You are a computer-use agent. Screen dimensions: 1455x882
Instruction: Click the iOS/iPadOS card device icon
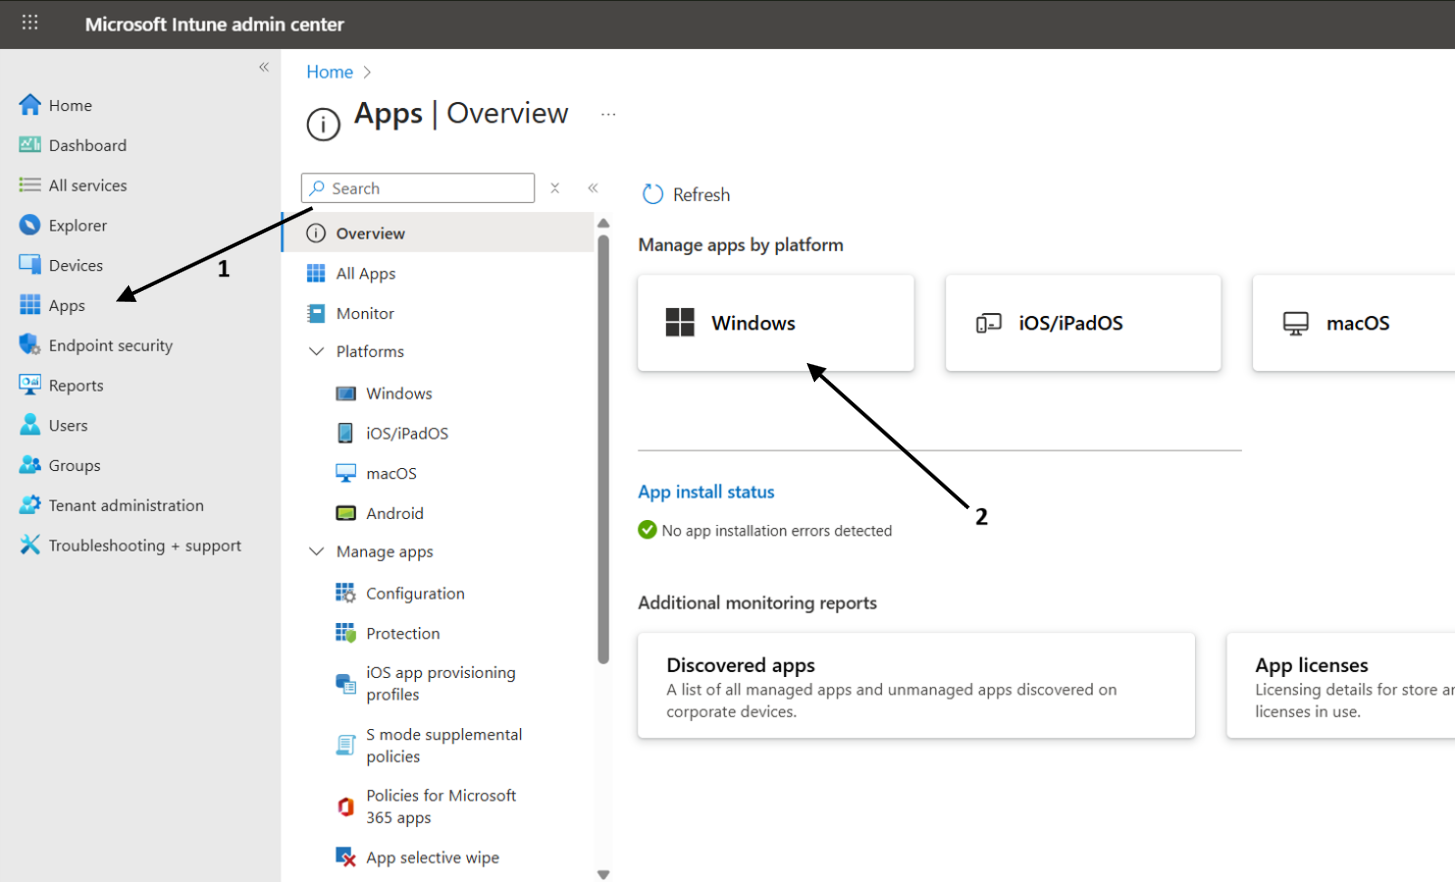tap(989, 323)
